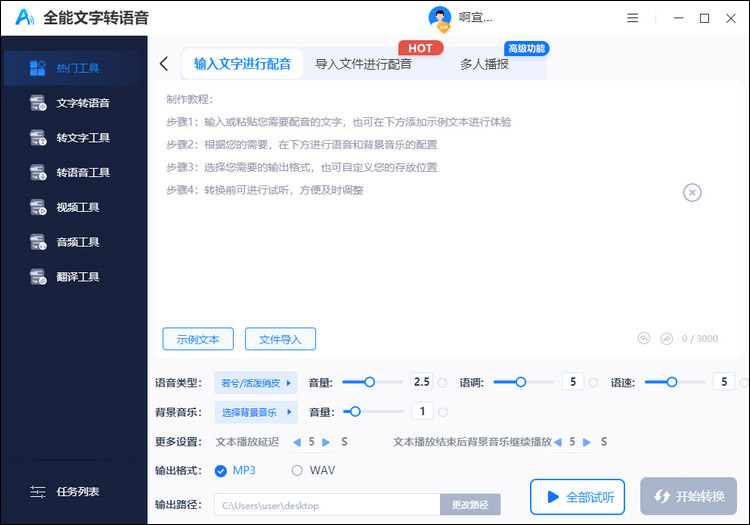Open 任务列表 at the sidebar bottom
Screen dimensions: 750x525
click(x=73, y=491)
